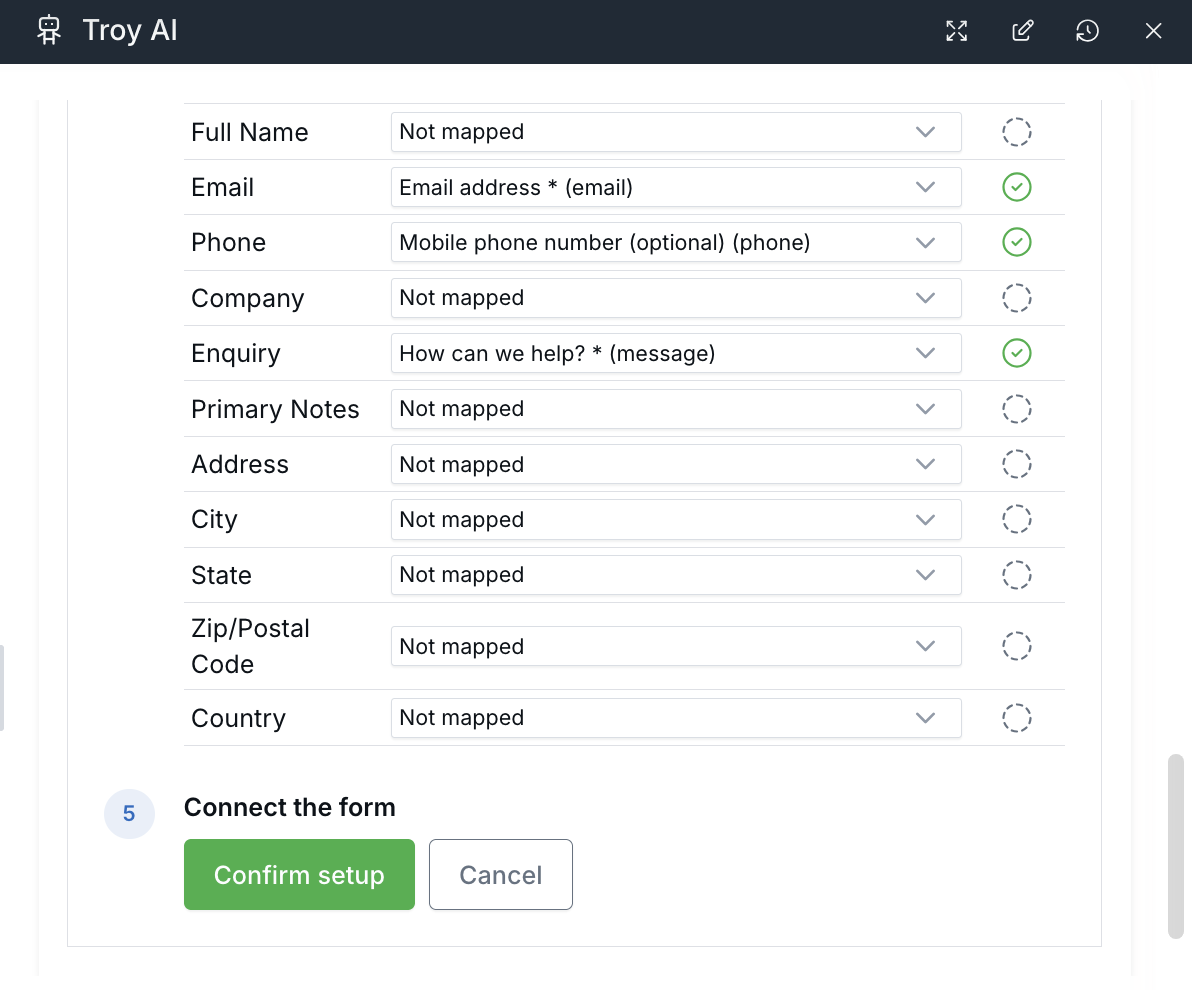Click the Cancel button

point(501,874)
